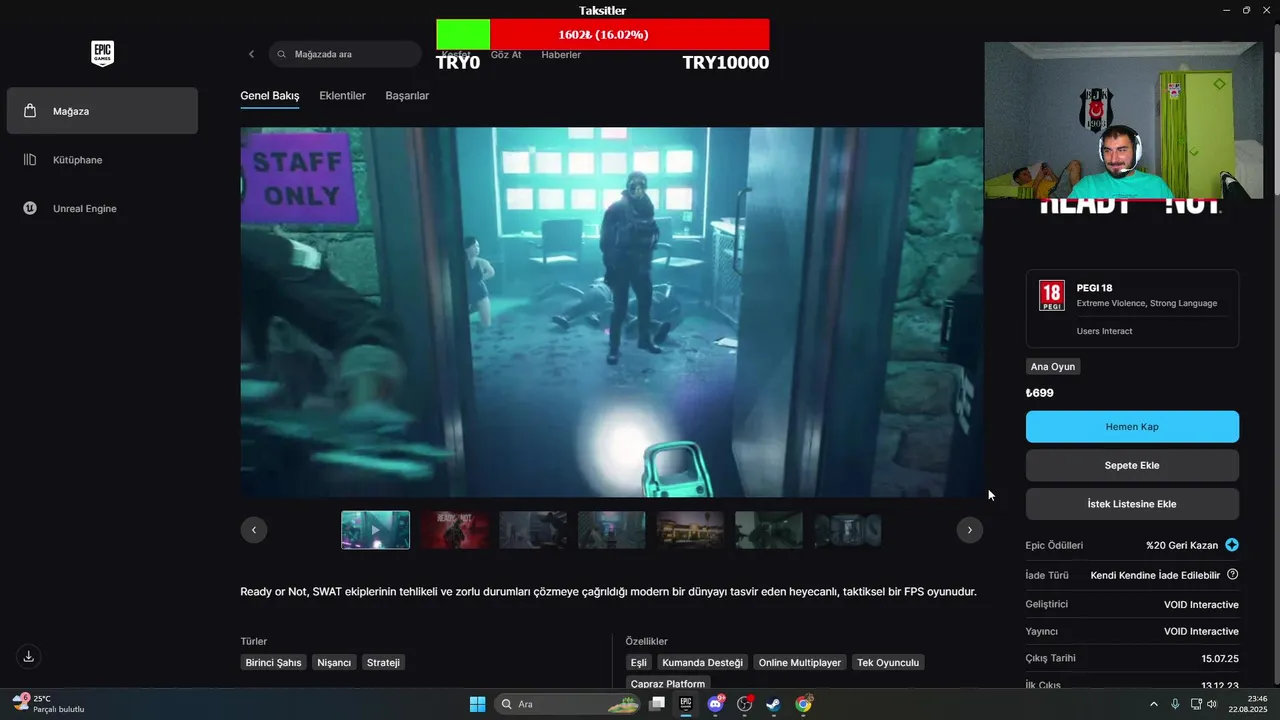Viewport: 1280px width, 720px height.
Task: Select the thumbnail showing a lit building at night
Action: (690, 530)
